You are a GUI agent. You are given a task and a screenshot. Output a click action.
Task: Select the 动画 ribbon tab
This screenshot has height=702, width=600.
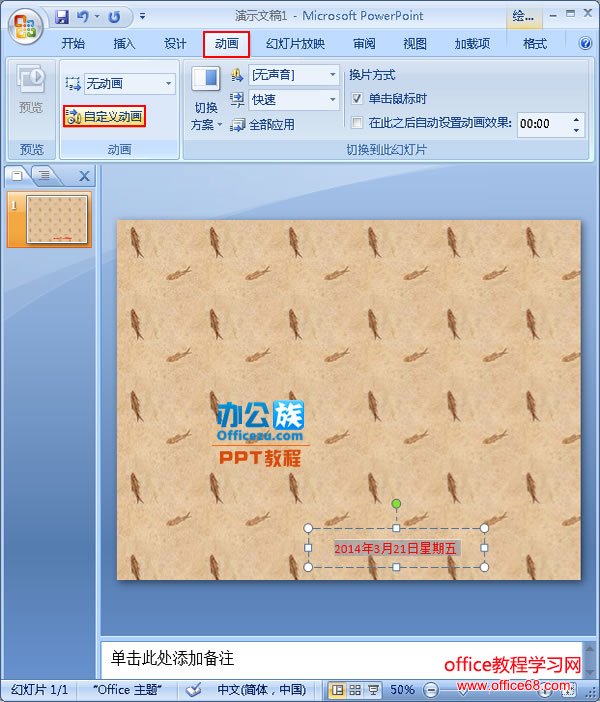coord(226,44)
